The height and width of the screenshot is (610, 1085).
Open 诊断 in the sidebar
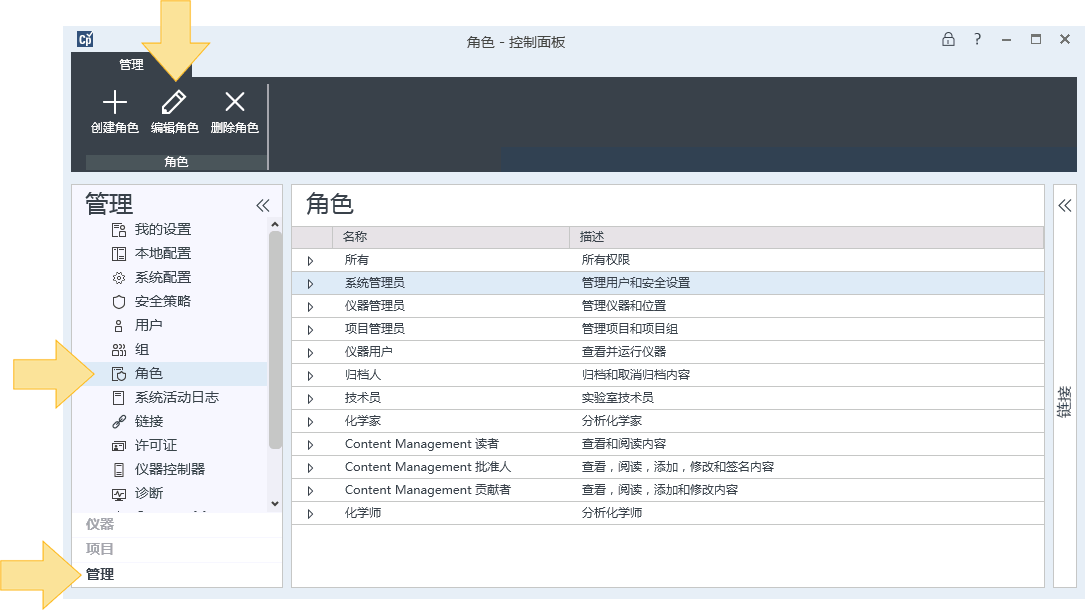[x=148, y=493]
